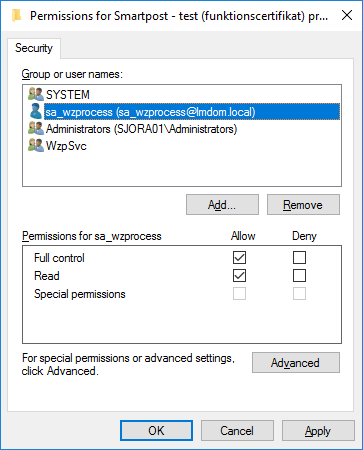Click the Remove button

(303, 205)
